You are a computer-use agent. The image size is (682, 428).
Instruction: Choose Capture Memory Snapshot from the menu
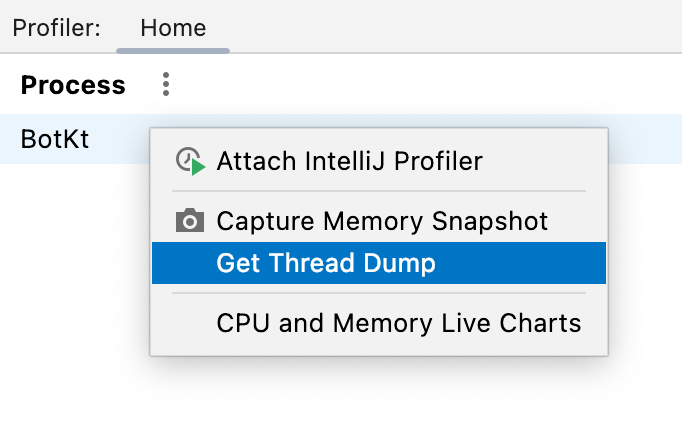click(x=382, y=221)
